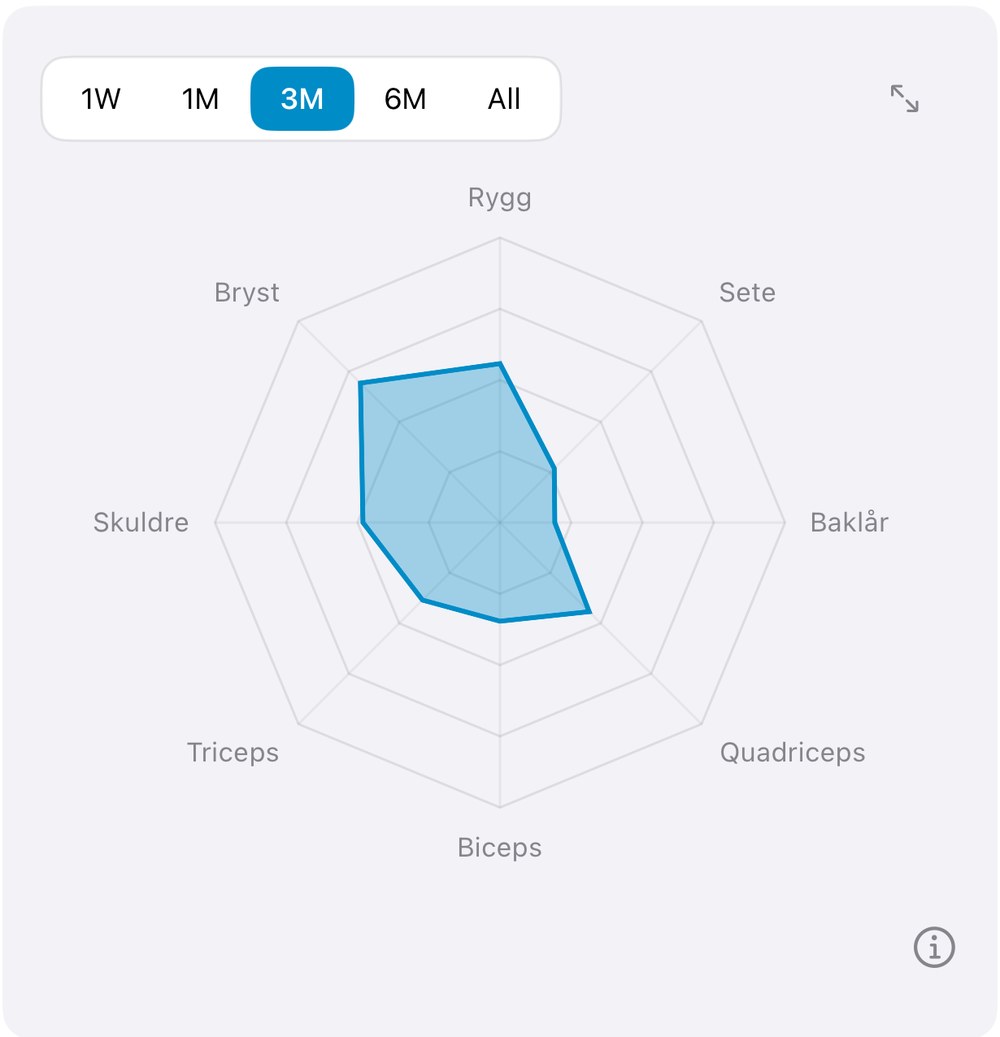Expand the radar chart to fullscreen
Image resolution: width=1000 pixels, height=1037 pixels.
pos(904,99)
